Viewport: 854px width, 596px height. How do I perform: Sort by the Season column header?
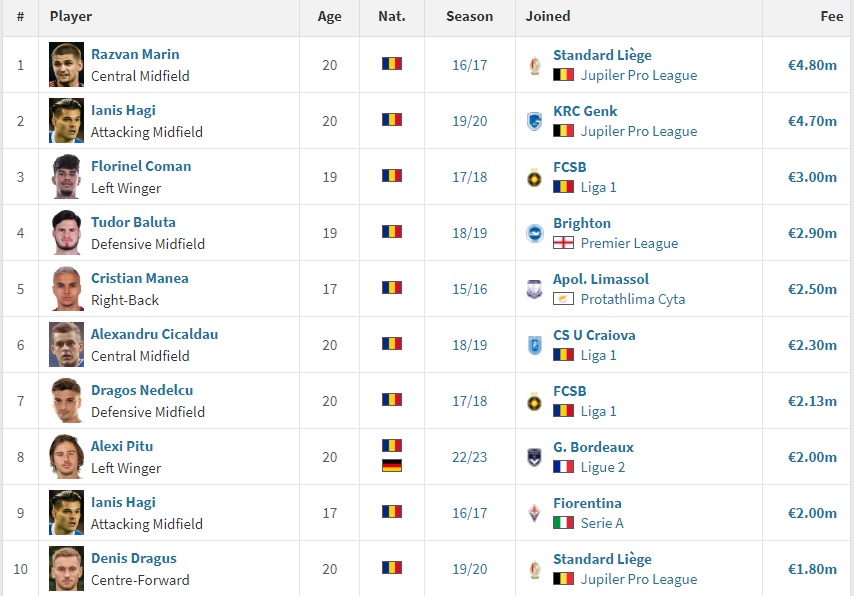pos(469,16)
